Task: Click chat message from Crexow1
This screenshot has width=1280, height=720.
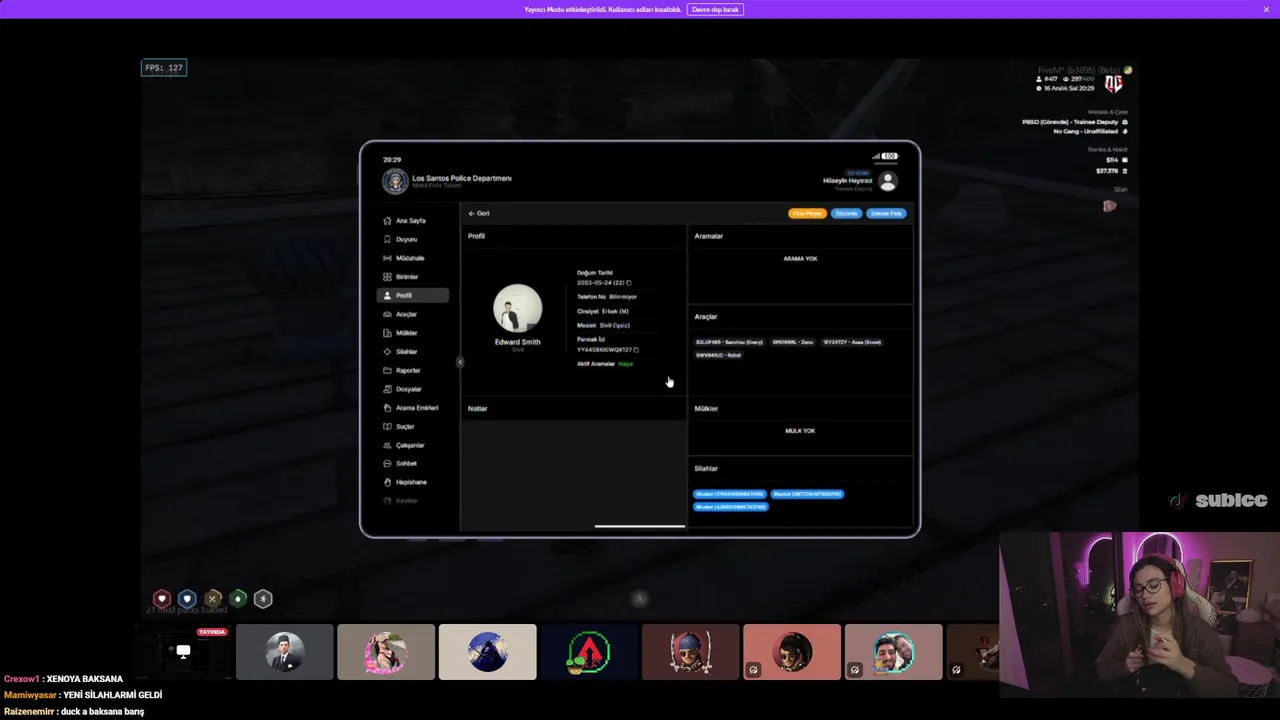Action: (63, 679)
